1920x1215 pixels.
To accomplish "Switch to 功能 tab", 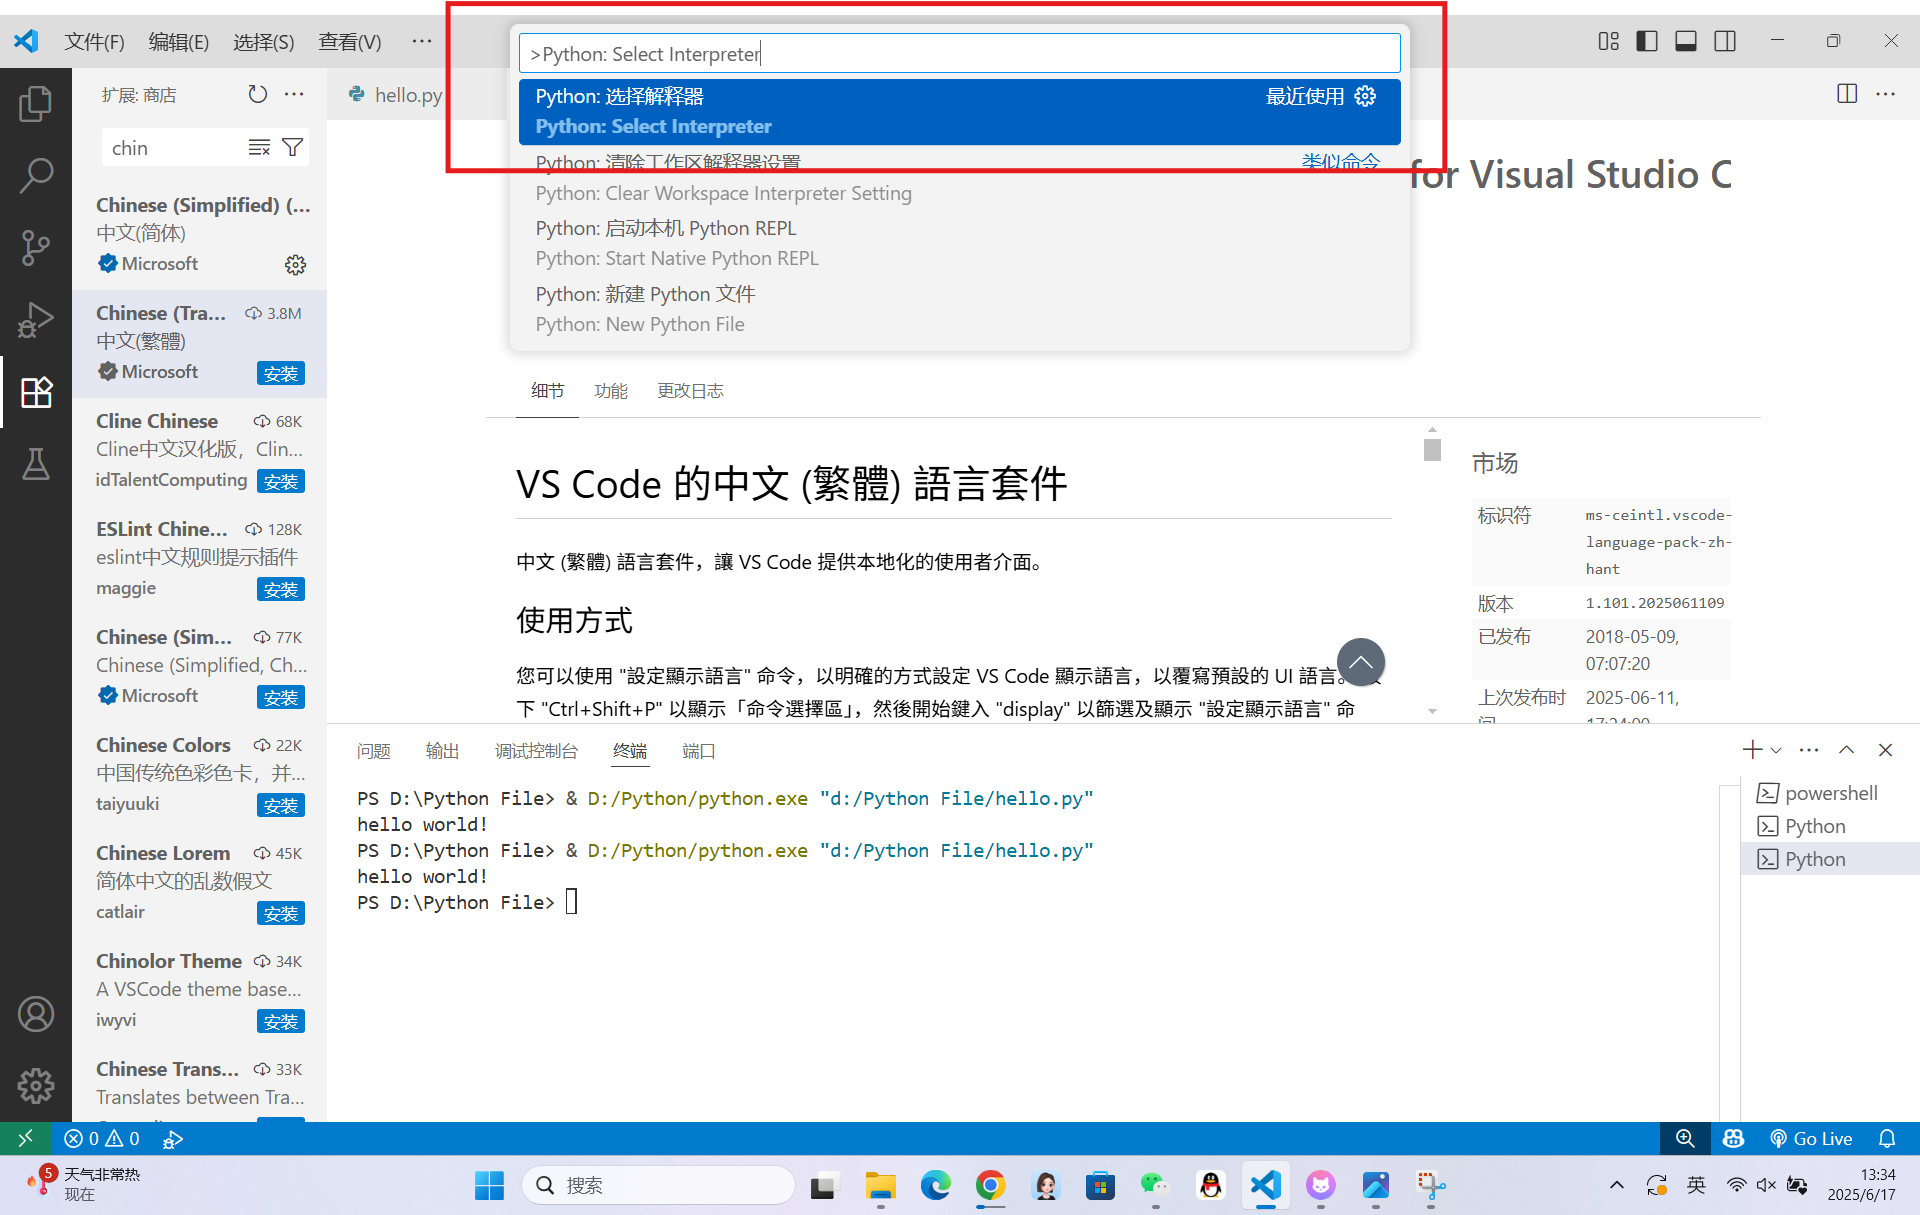I will pyautogui.click(x=611, y=391).
